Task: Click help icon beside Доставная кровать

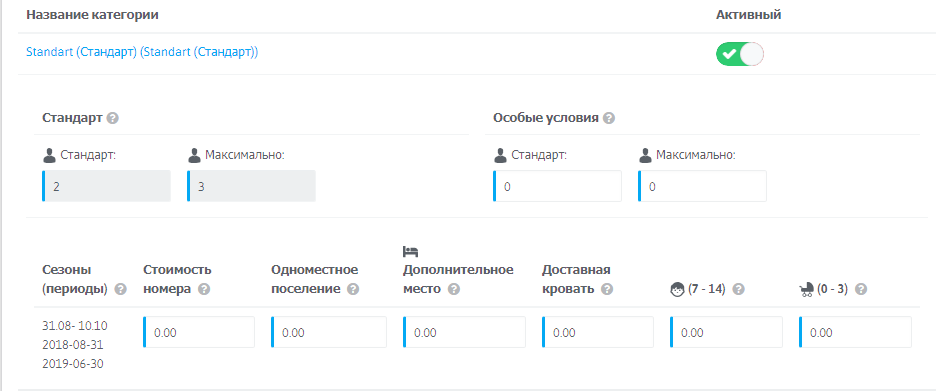Action: coord(607,289)
